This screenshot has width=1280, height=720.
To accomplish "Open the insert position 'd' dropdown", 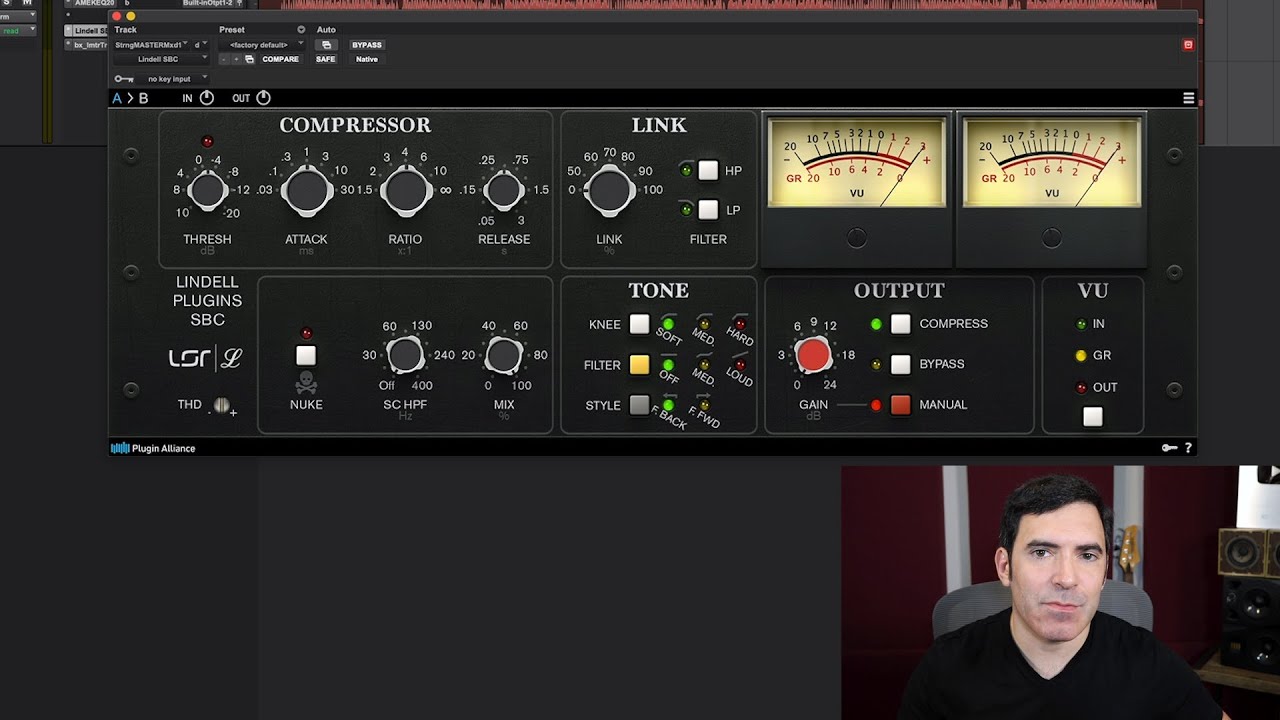I will click(201, 45).
